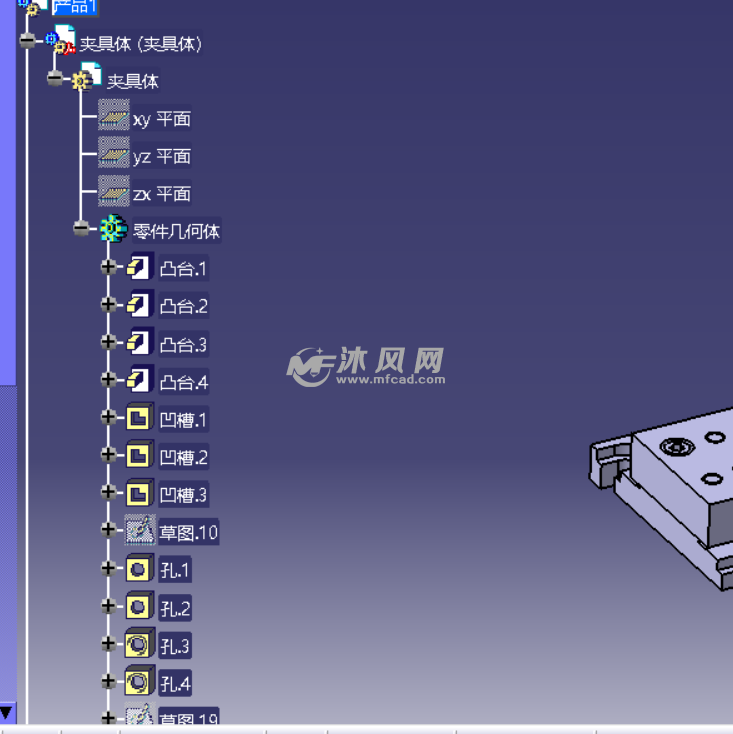This screenshot has width=733, height=734.
Task: Click the xy 平面 plane icon
Action: click(x=113, y=115)
